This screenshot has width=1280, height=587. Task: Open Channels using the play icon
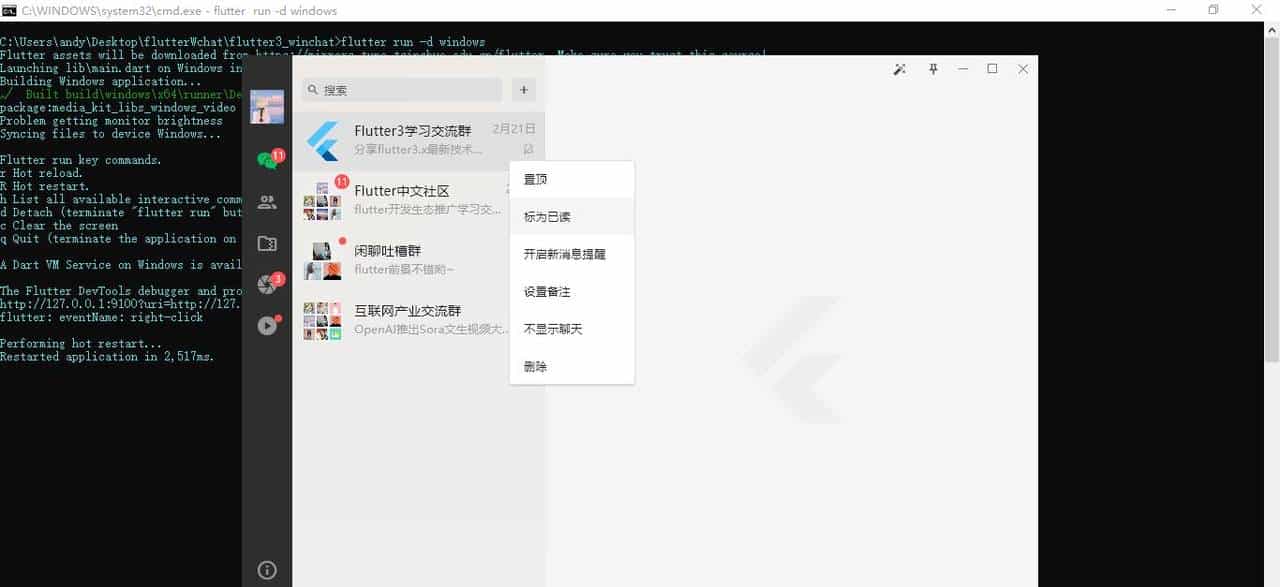click(266, 325)
